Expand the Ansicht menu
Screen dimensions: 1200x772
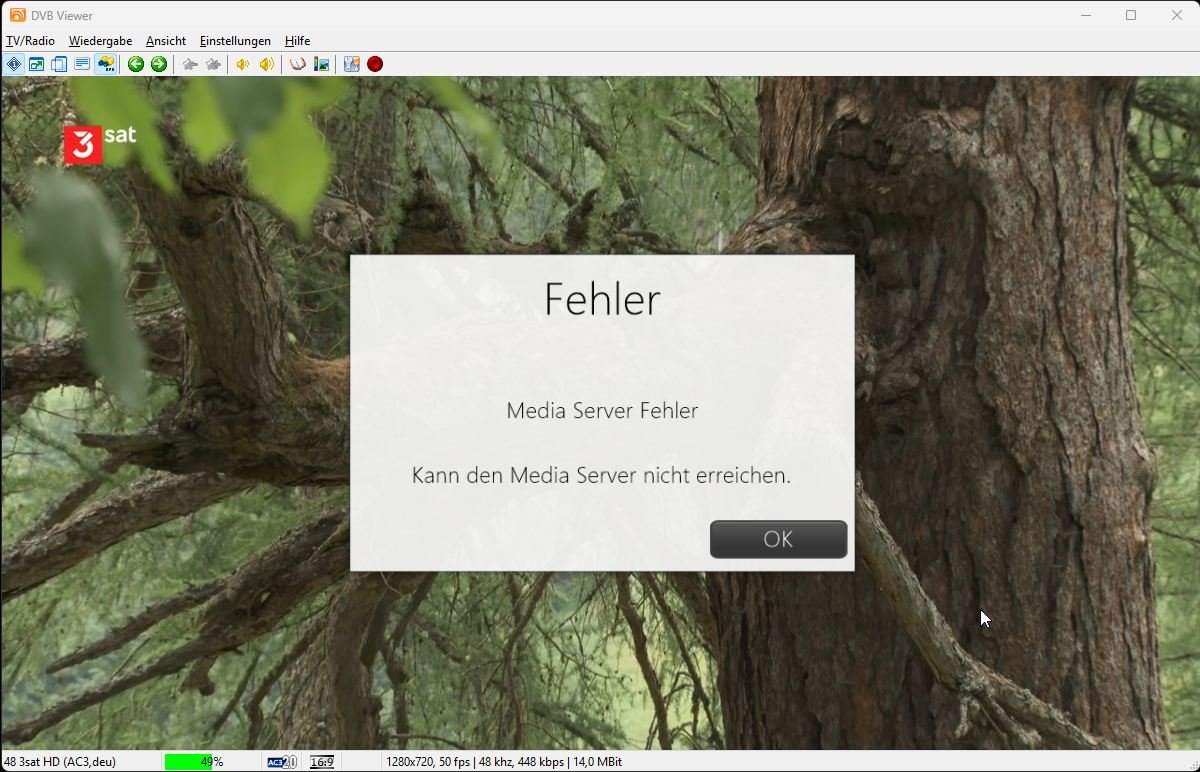[166, 41]
